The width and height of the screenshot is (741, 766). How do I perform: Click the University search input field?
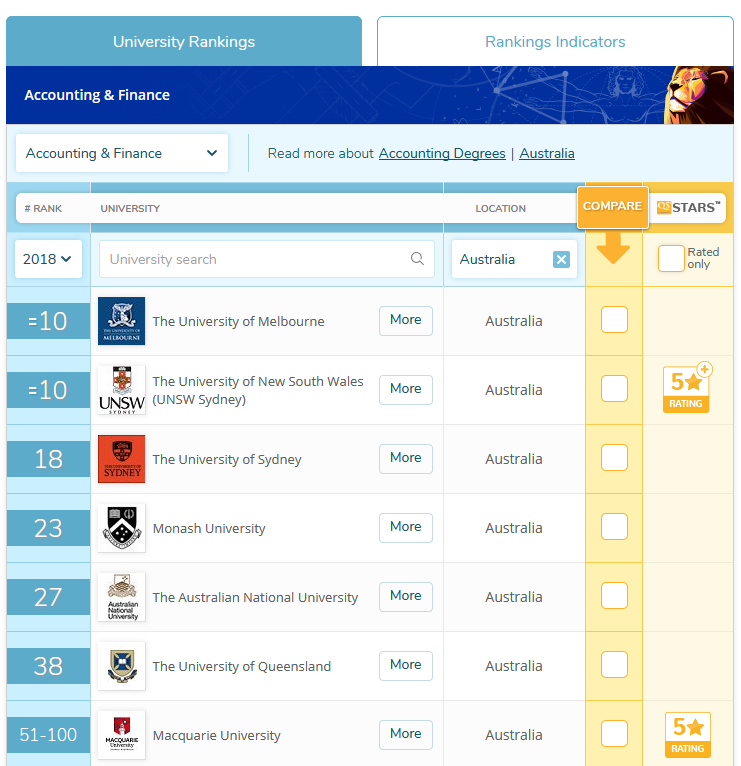[x=255, y=259]
